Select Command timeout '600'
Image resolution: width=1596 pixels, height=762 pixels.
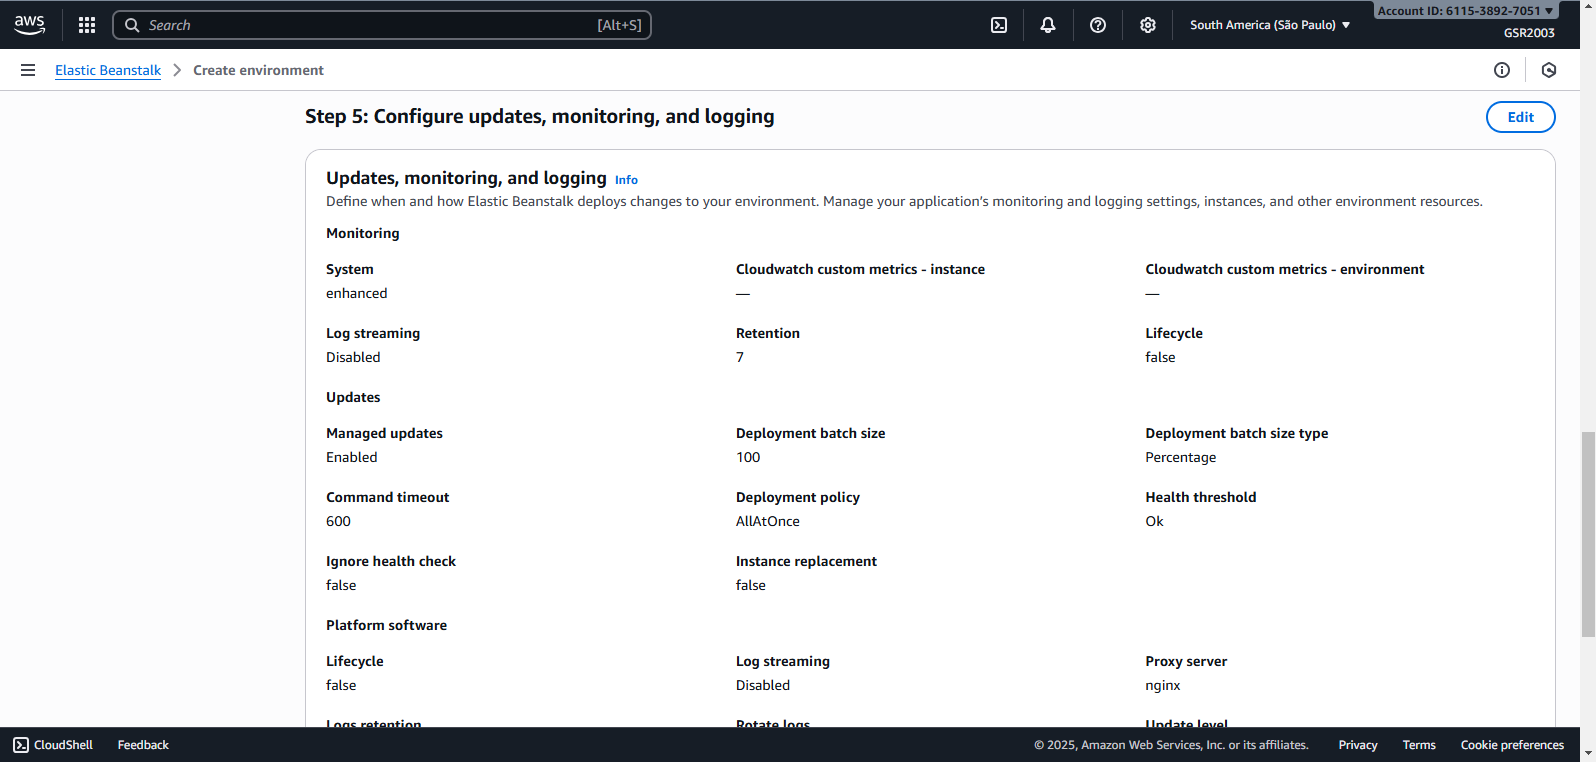click(338, 521)
